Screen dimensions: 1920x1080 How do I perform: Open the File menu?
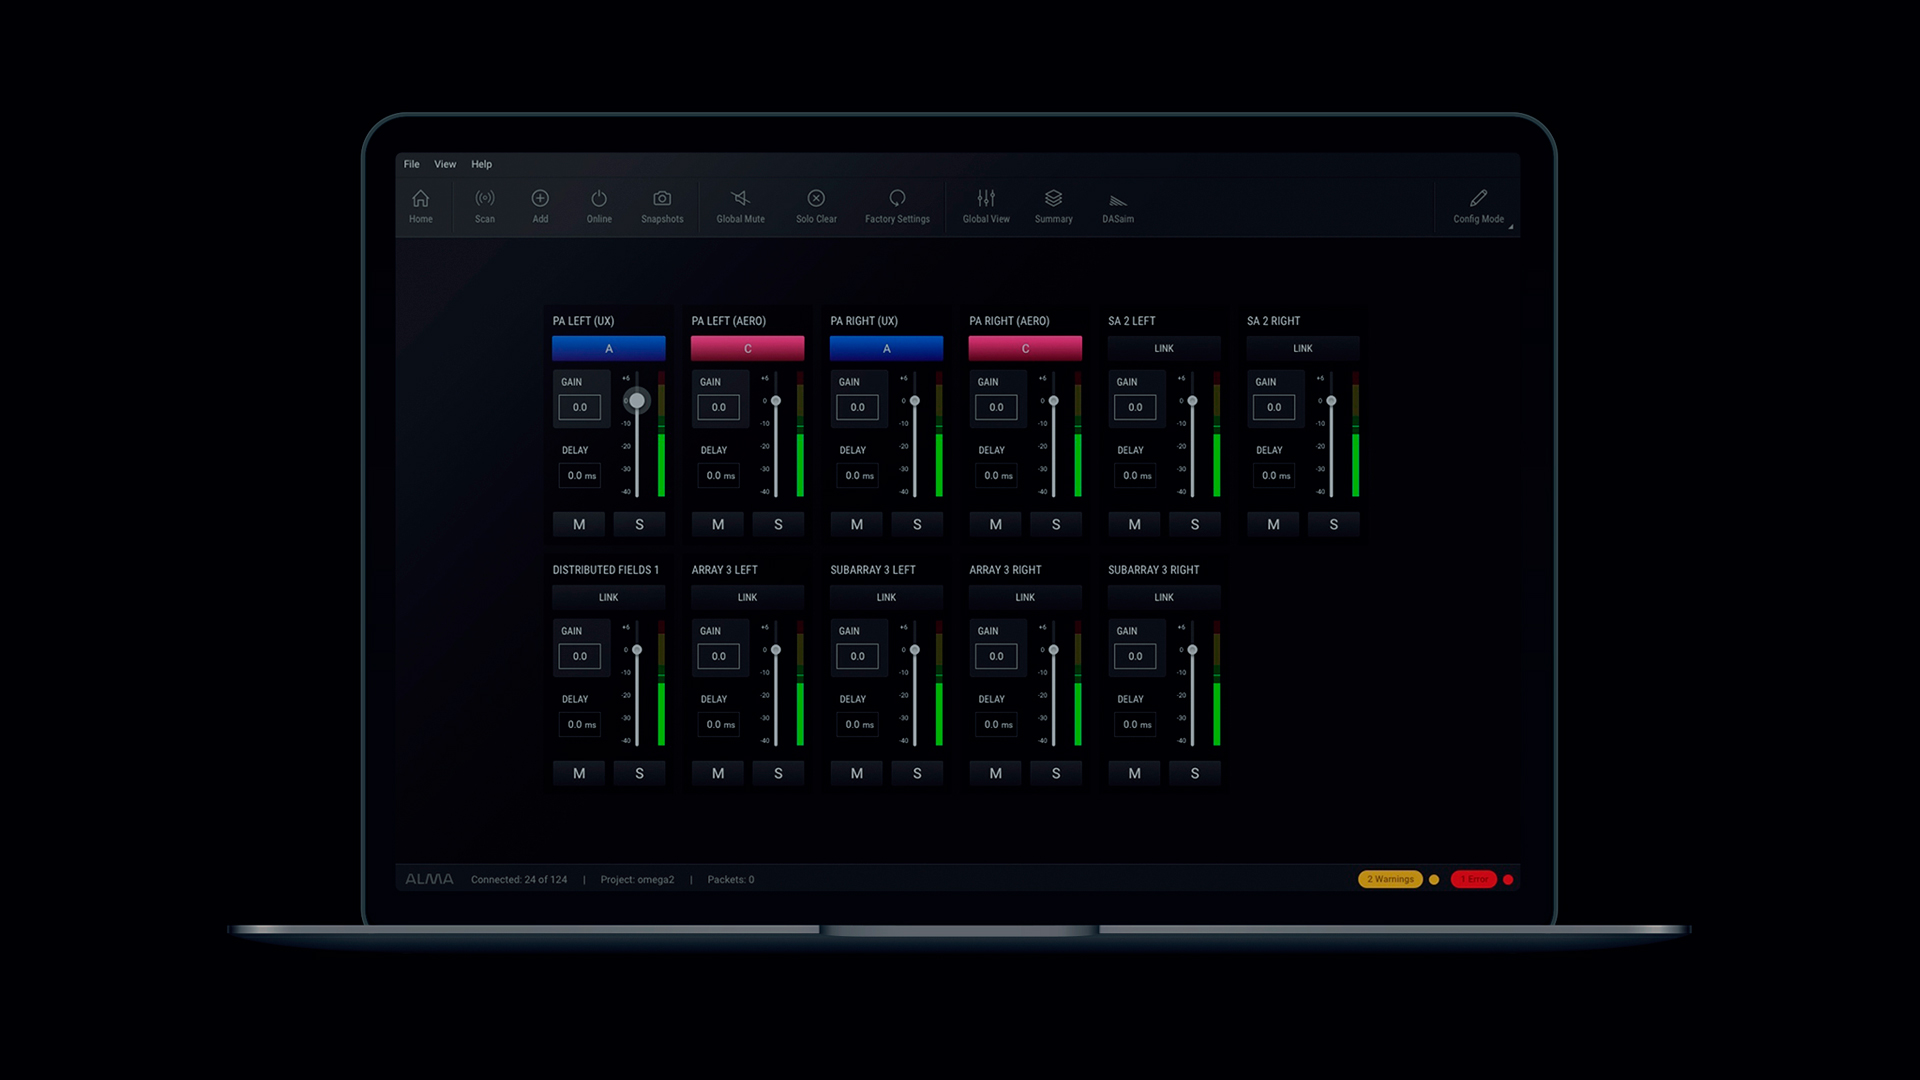(411, 164)
